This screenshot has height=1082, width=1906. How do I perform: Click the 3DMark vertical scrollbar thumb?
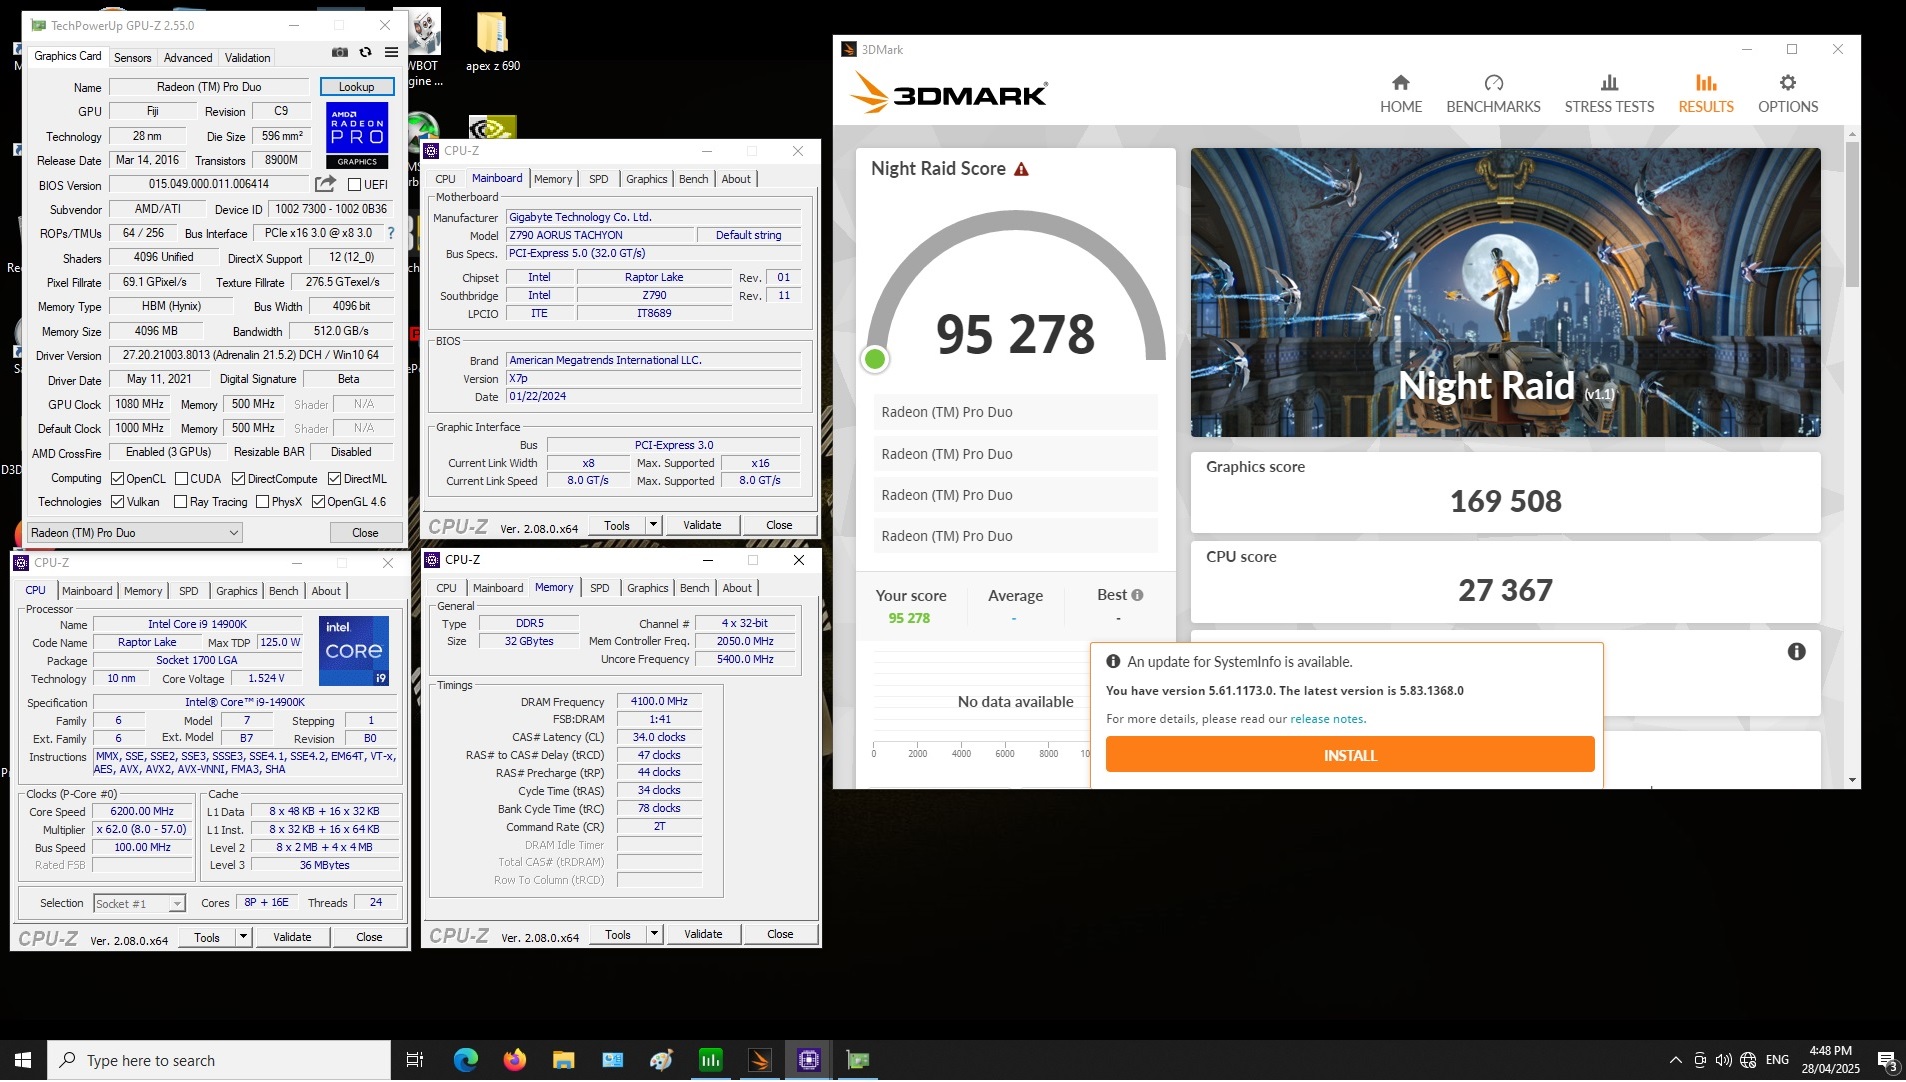[1852, 214]
